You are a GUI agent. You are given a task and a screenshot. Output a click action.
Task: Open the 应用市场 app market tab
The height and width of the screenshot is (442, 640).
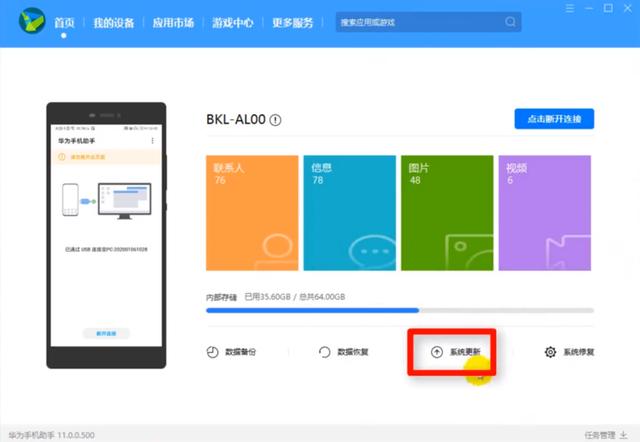173,23
